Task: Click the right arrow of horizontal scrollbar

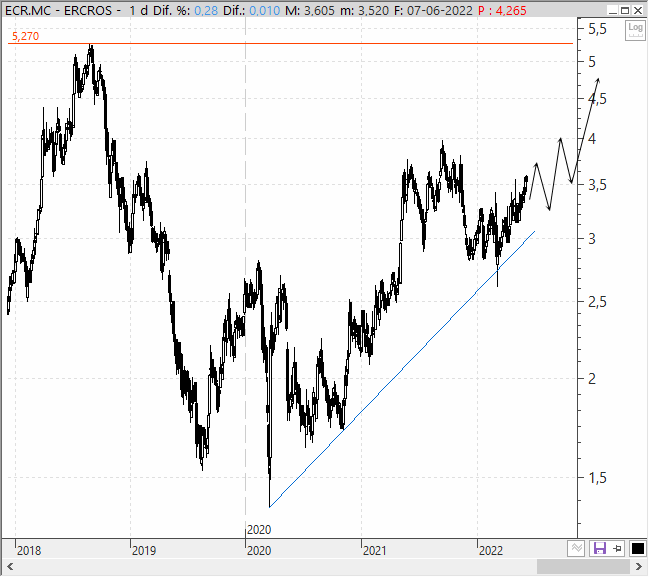Action: tap(639, 566)
